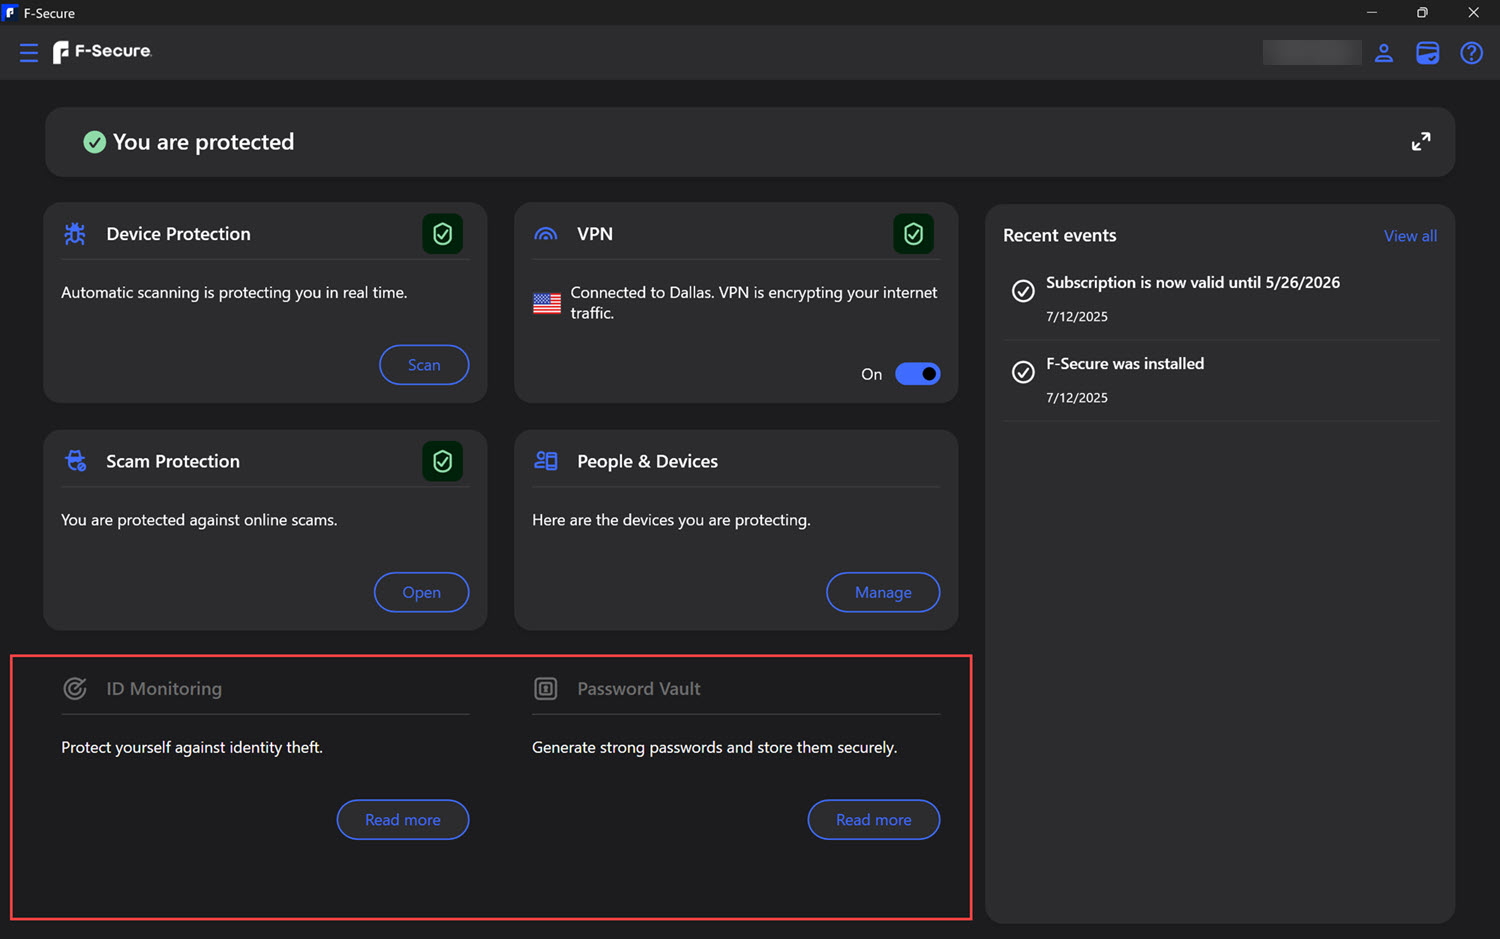Click the People & Devices card title
The width and height of the screenshot is (1500, 939).
coord(648,461)
